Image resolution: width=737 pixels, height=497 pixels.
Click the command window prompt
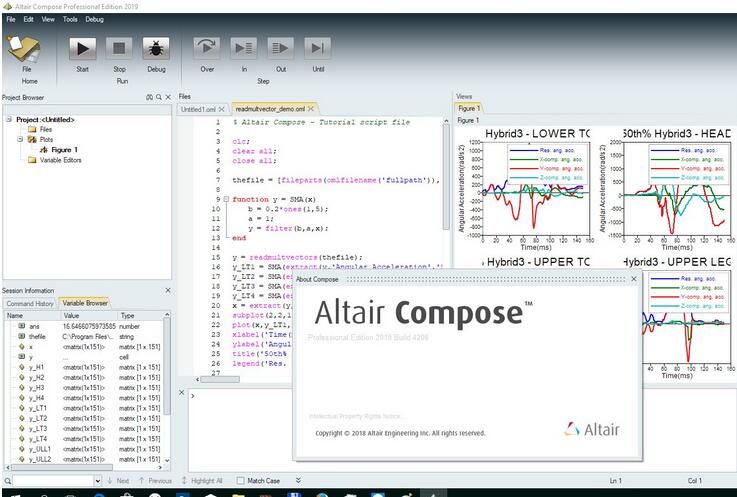(193, 396)
